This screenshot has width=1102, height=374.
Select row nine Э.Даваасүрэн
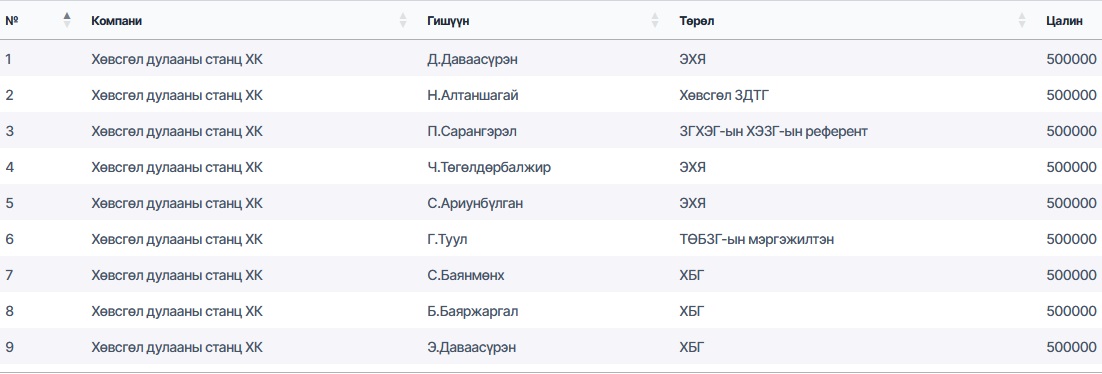(551, 347)
